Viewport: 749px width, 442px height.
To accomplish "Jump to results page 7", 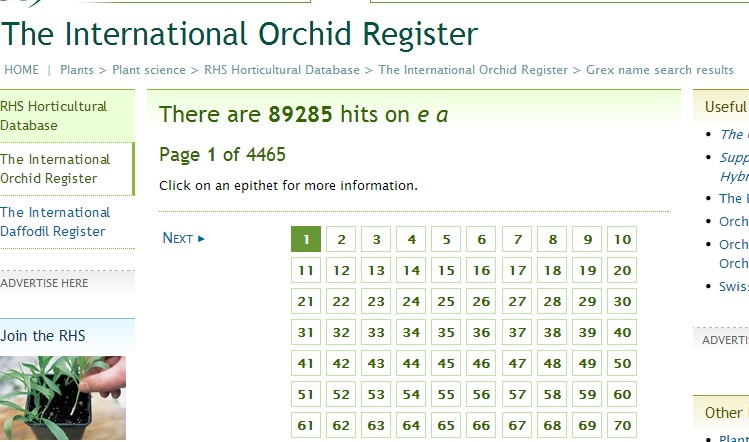I will click(x=517, y=239).
